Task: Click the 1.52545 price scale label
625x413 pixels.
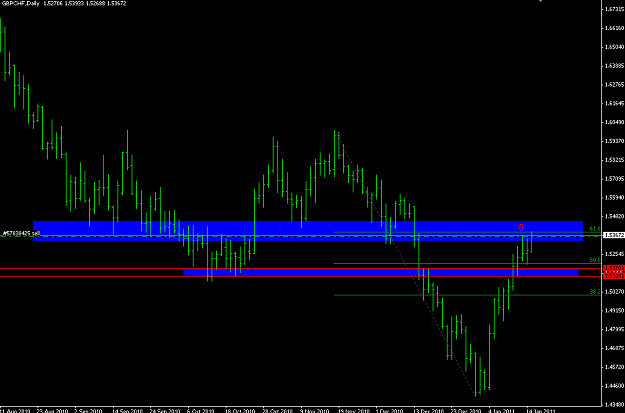Action: (x=614, y=254)
